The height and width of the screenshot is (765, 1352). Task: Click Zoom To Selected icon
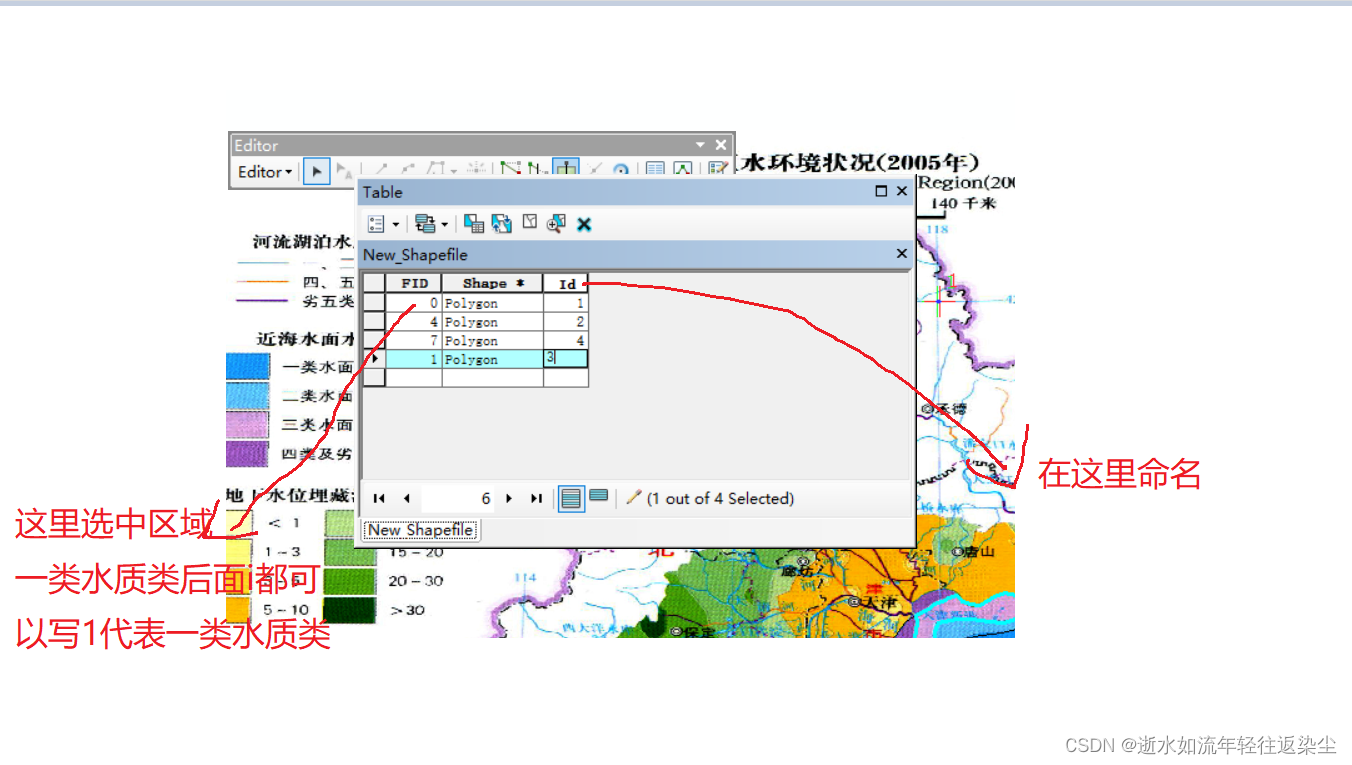(x=557, y=224)
